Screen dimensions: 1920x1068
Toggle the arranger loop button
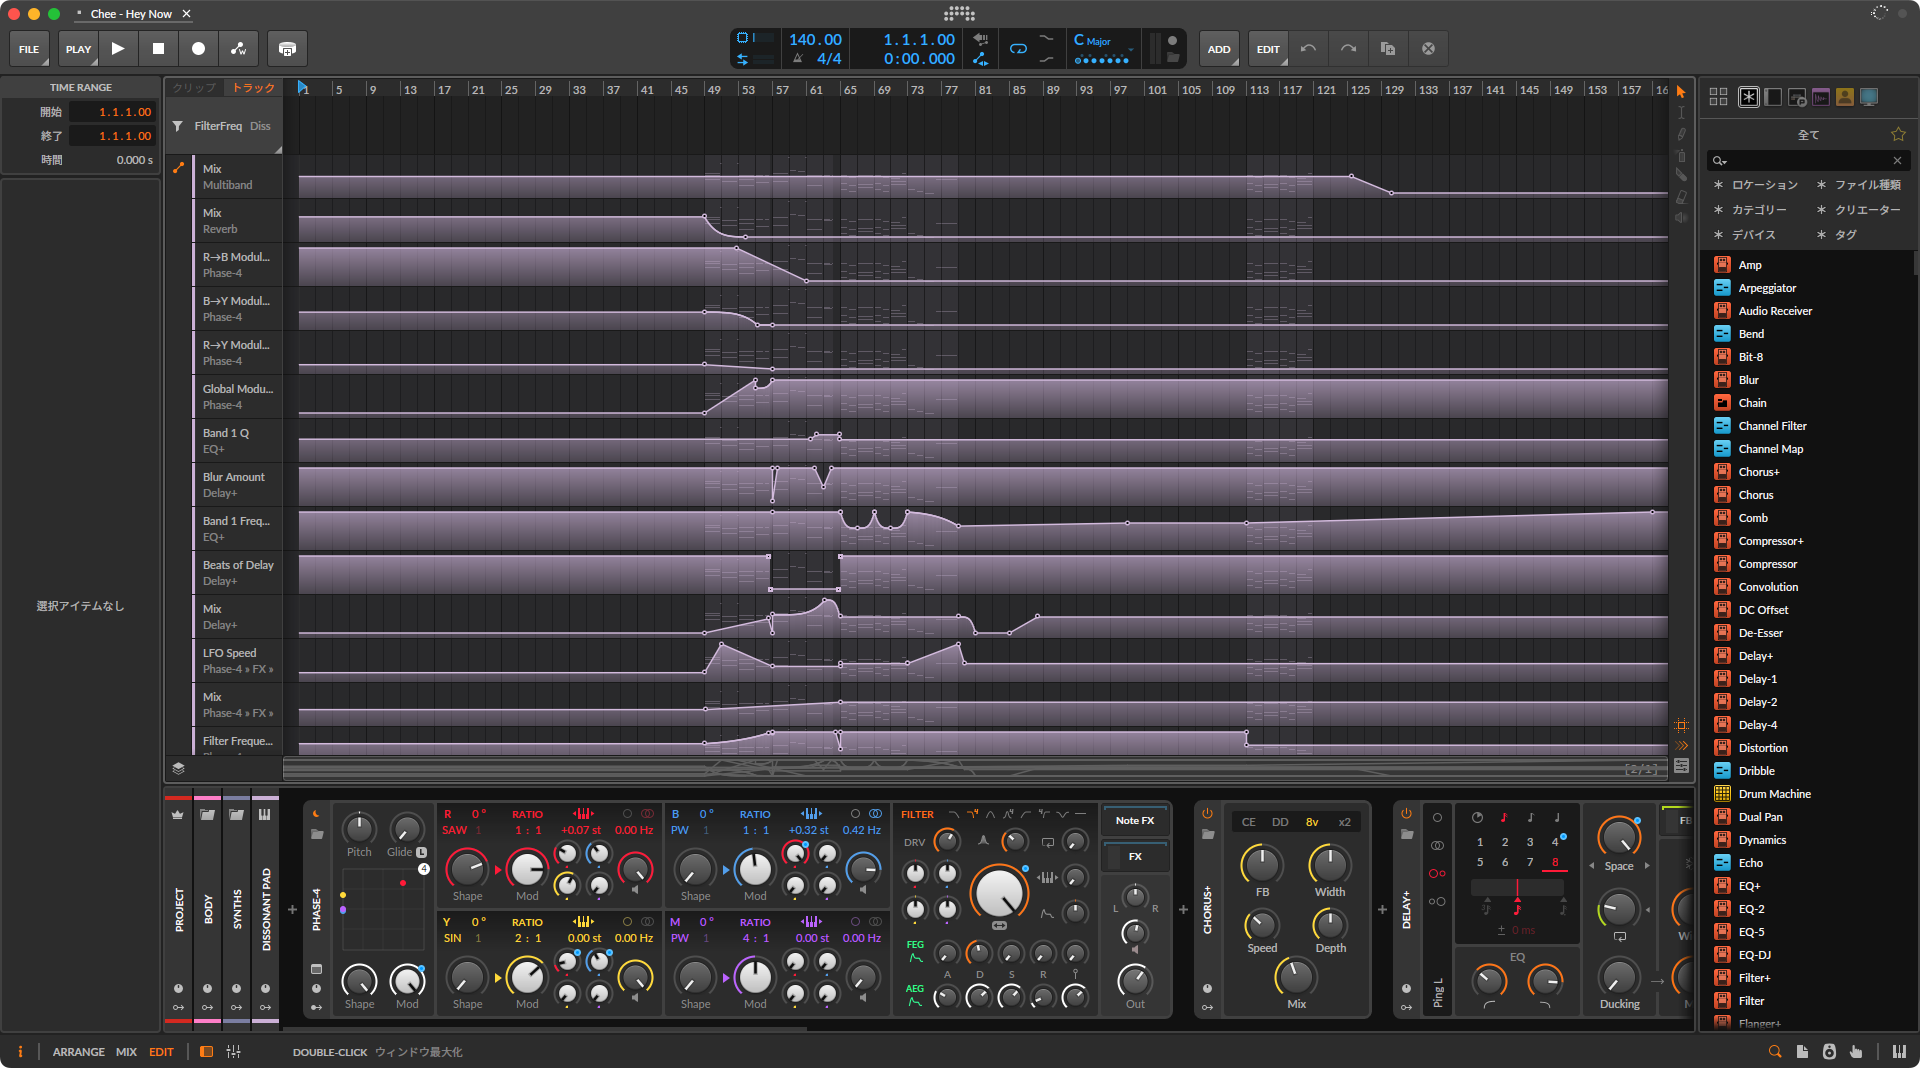pos(1018,48)
